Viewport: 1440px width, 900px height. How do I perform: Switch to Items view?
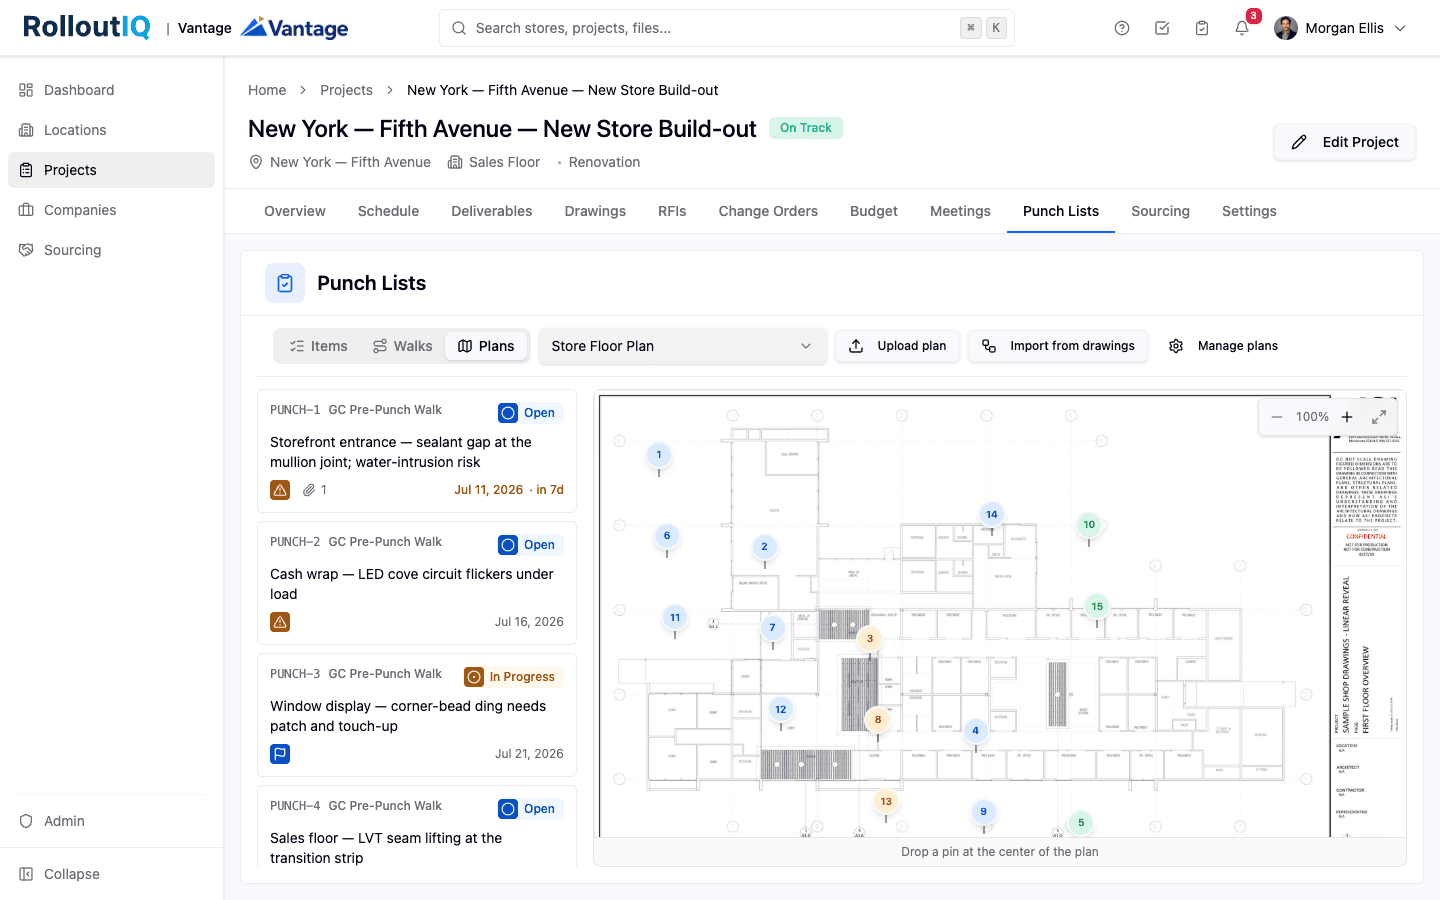tap(318, 346)
